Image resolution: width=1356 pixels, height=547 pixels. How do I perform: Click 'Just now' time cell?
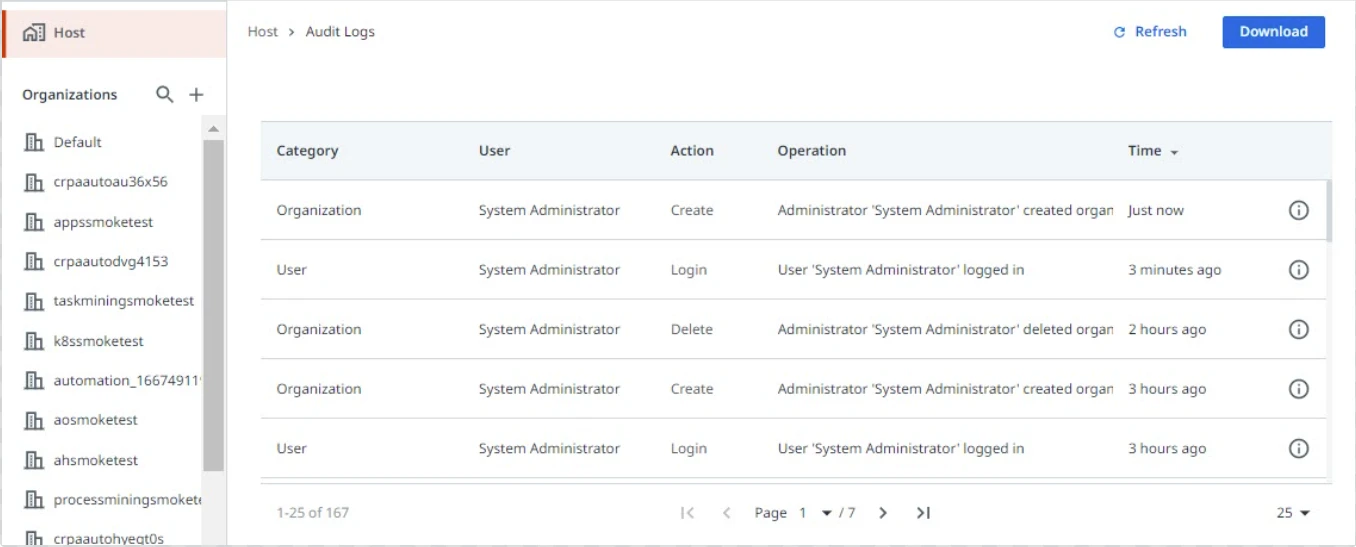[x=1156, y=210]
